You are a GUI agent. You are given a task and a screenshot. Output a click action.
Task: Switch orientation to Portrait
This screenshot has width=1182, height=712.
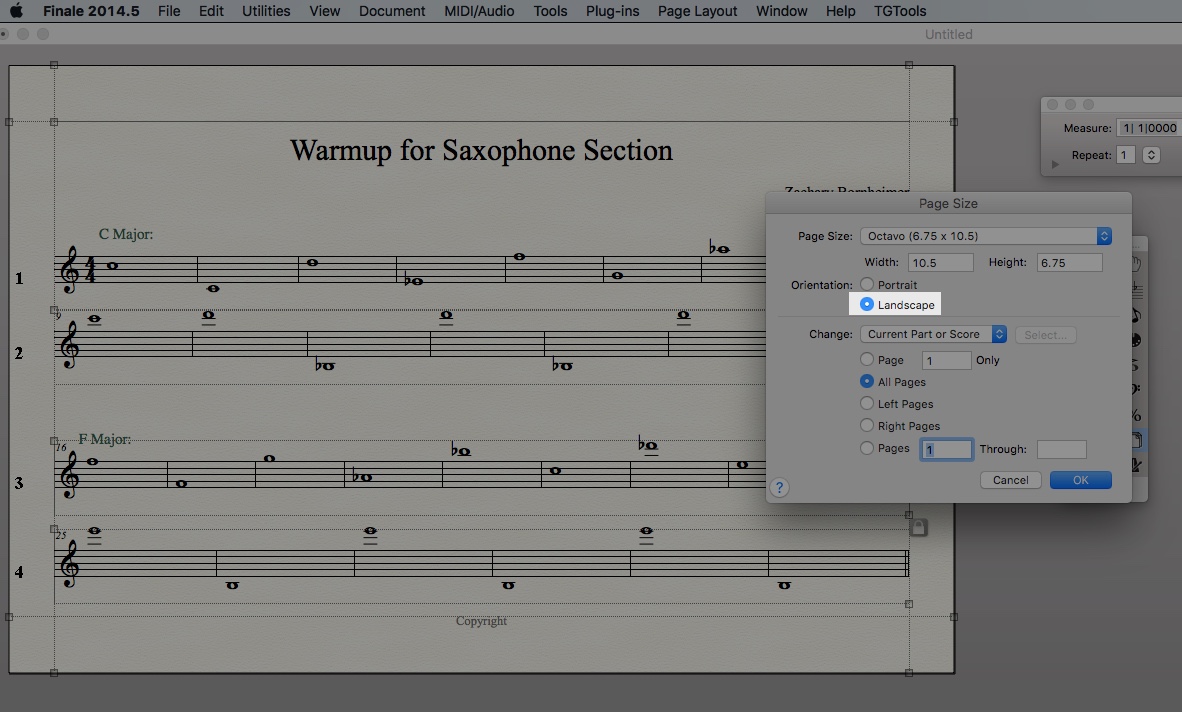(867, 284)
